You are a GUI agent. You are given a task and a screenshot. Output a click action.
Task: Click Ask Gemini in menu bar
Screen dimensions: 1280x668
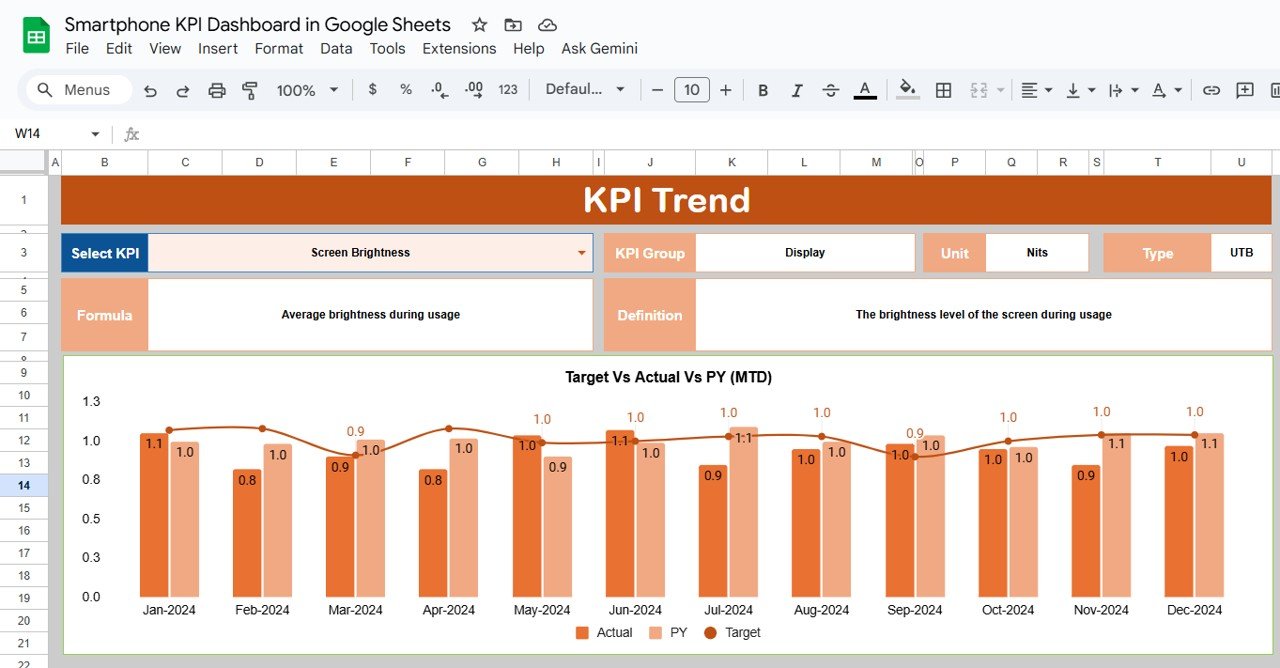point(599,48)
